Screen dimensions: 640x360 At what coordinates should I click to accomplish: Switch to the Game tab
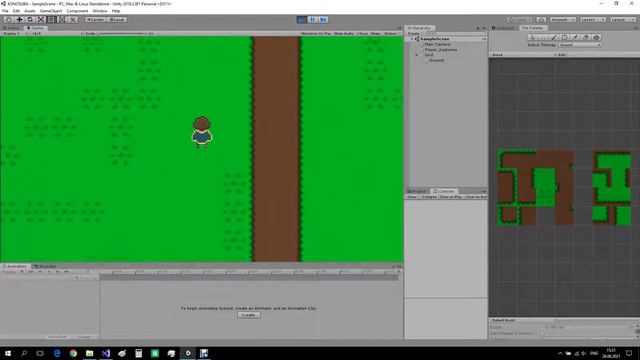[x=35, y=28]
